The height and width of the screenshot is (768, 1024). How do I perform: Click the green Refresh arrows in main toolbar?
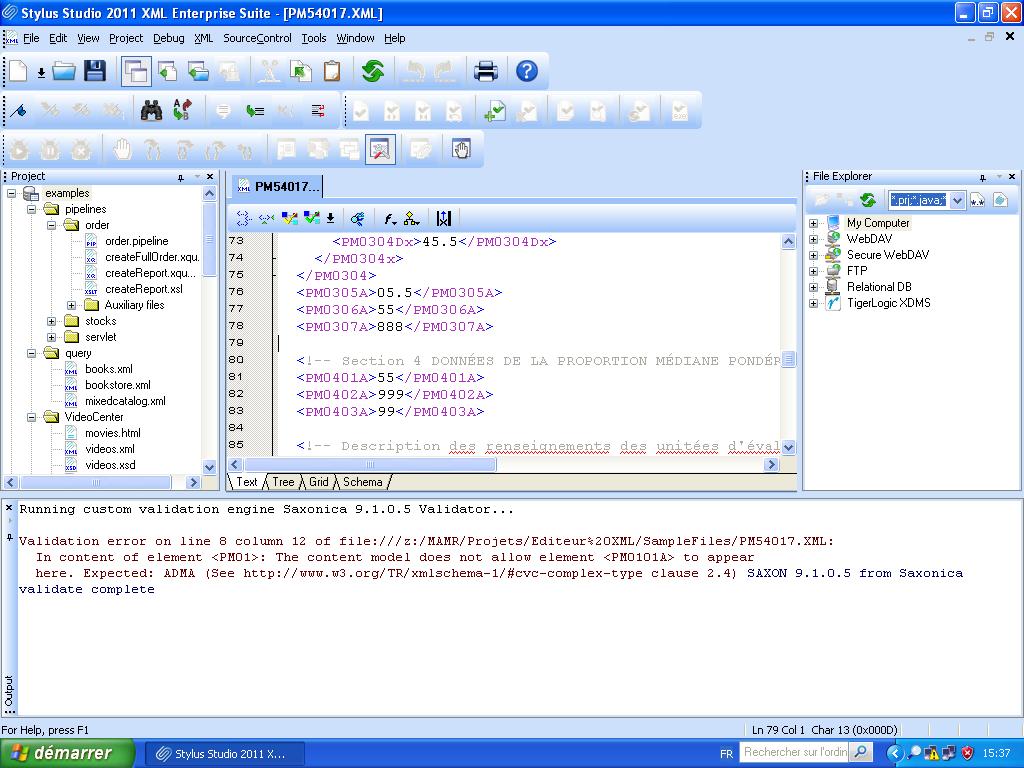[373, 71]
